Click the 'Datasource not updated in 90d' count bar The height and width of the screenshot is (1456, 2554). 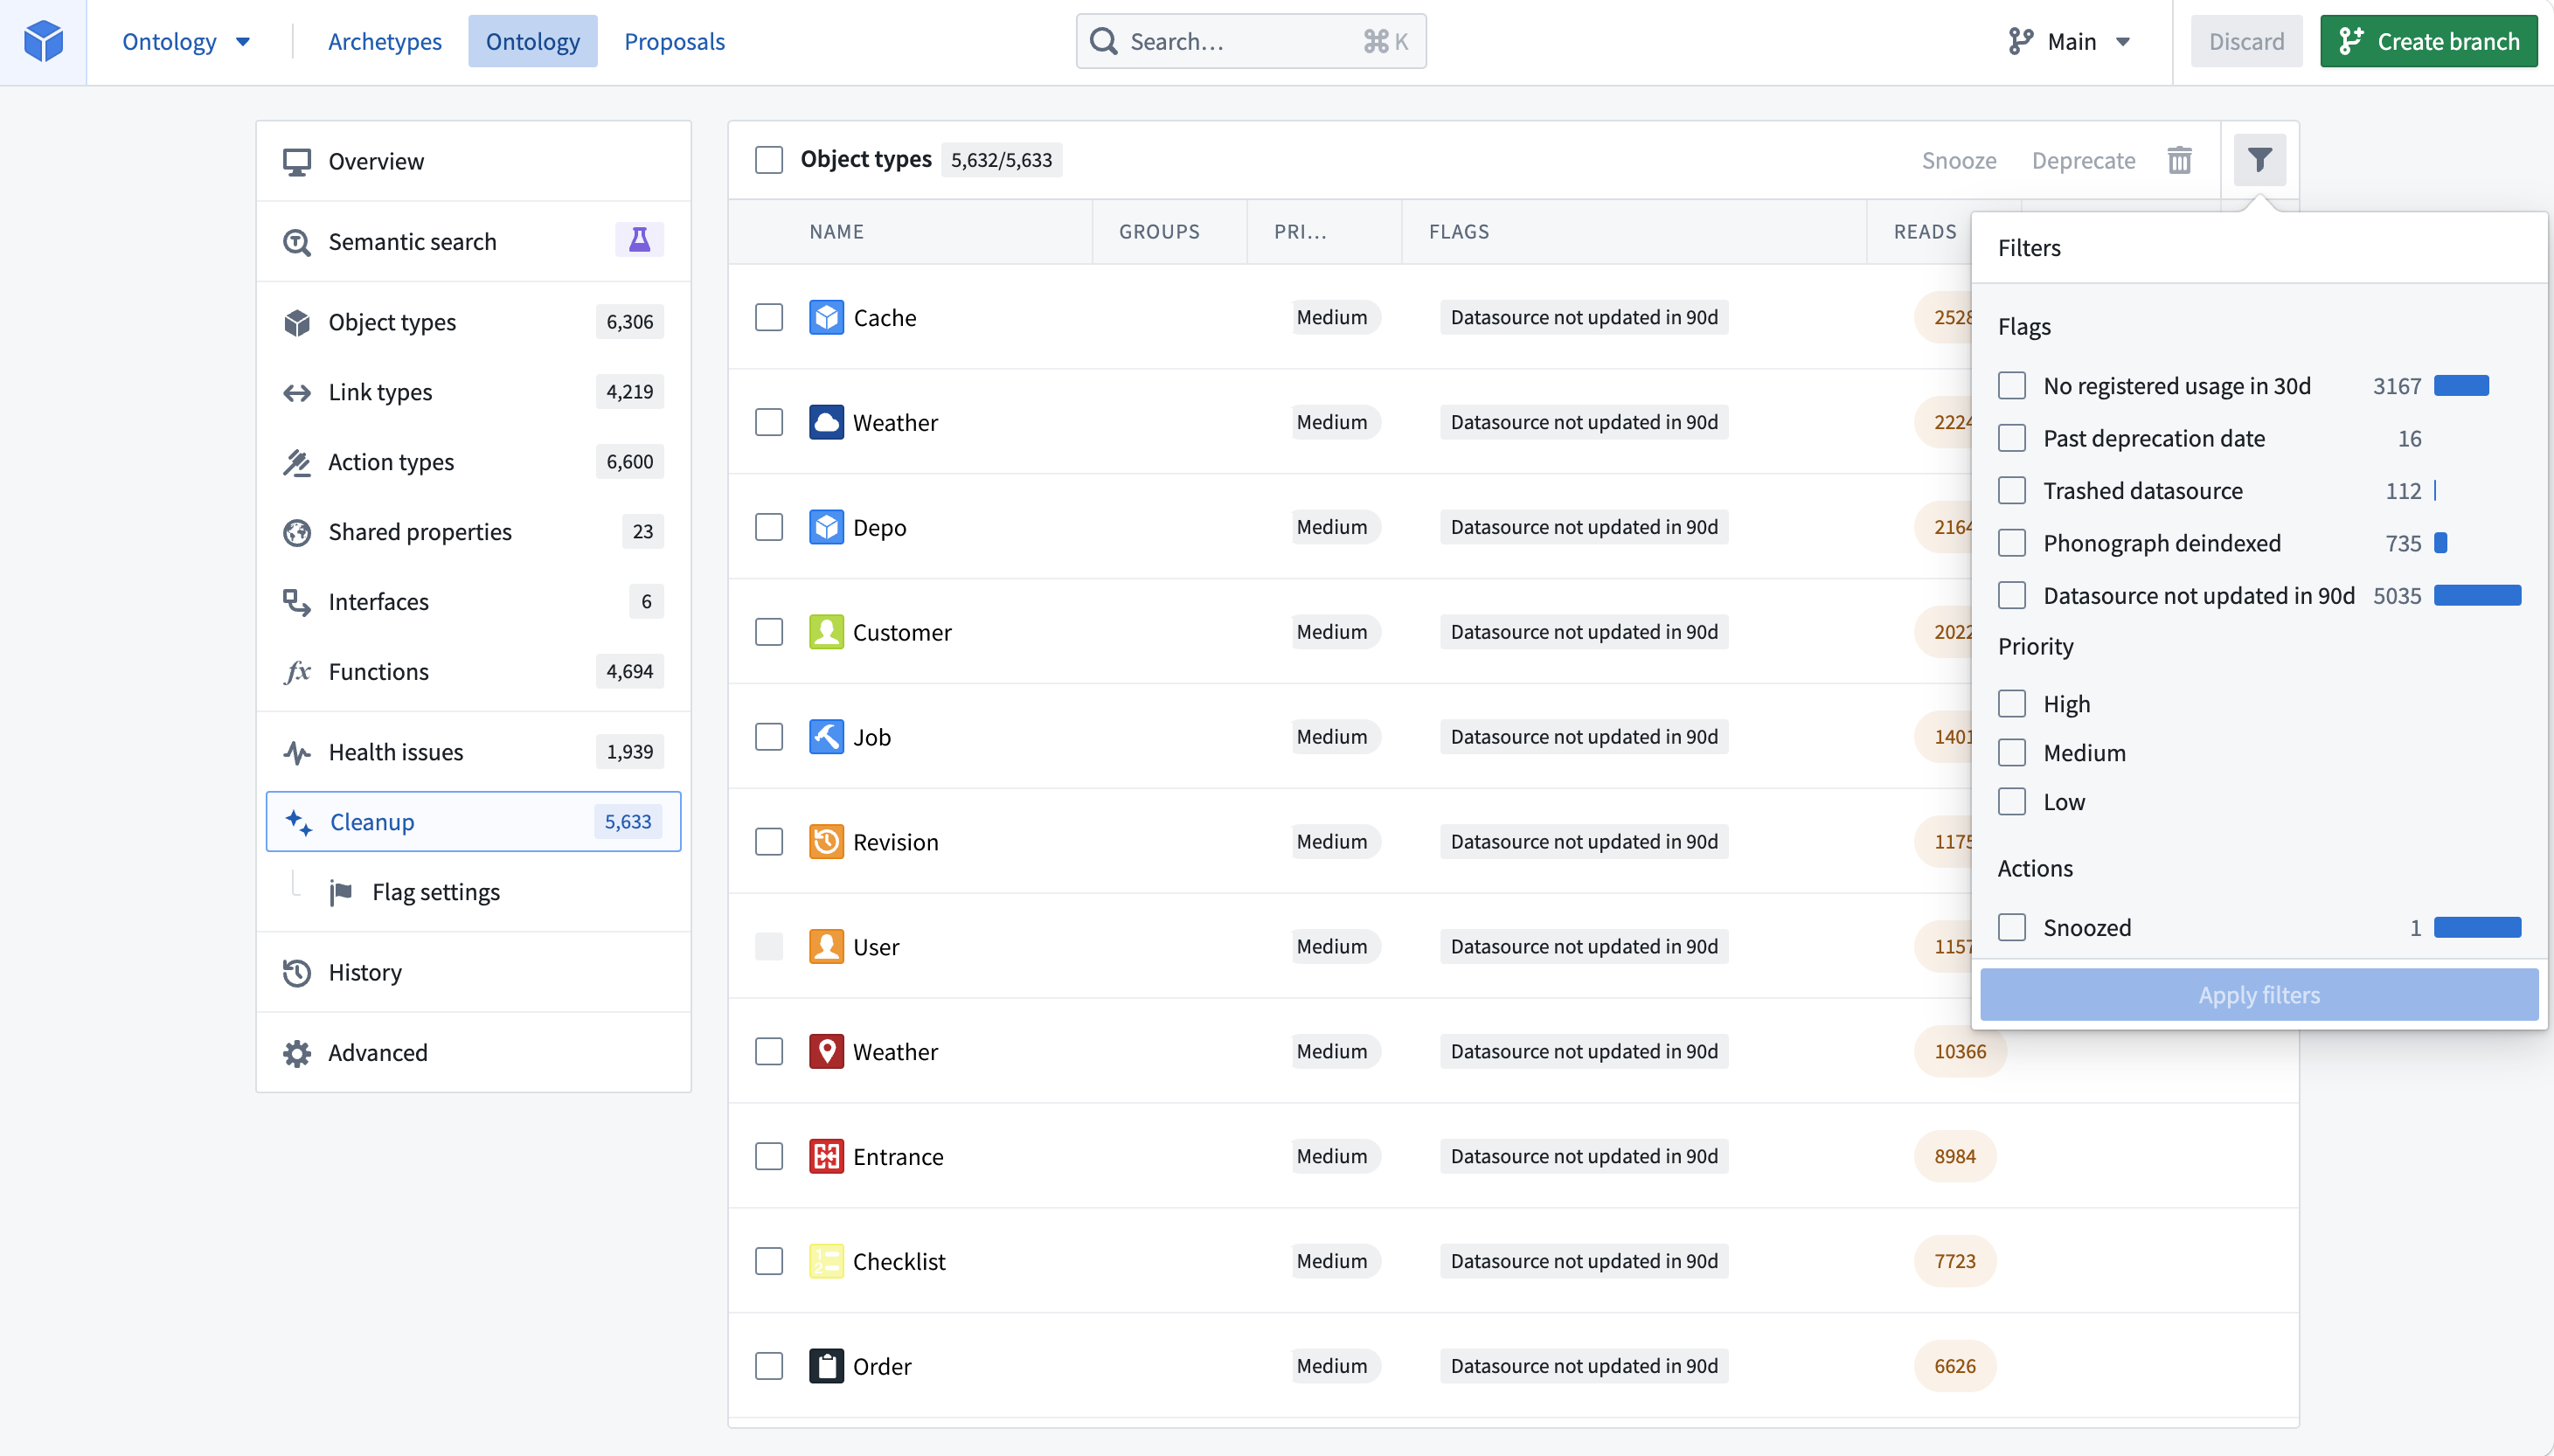click(x=2477, y=596)
